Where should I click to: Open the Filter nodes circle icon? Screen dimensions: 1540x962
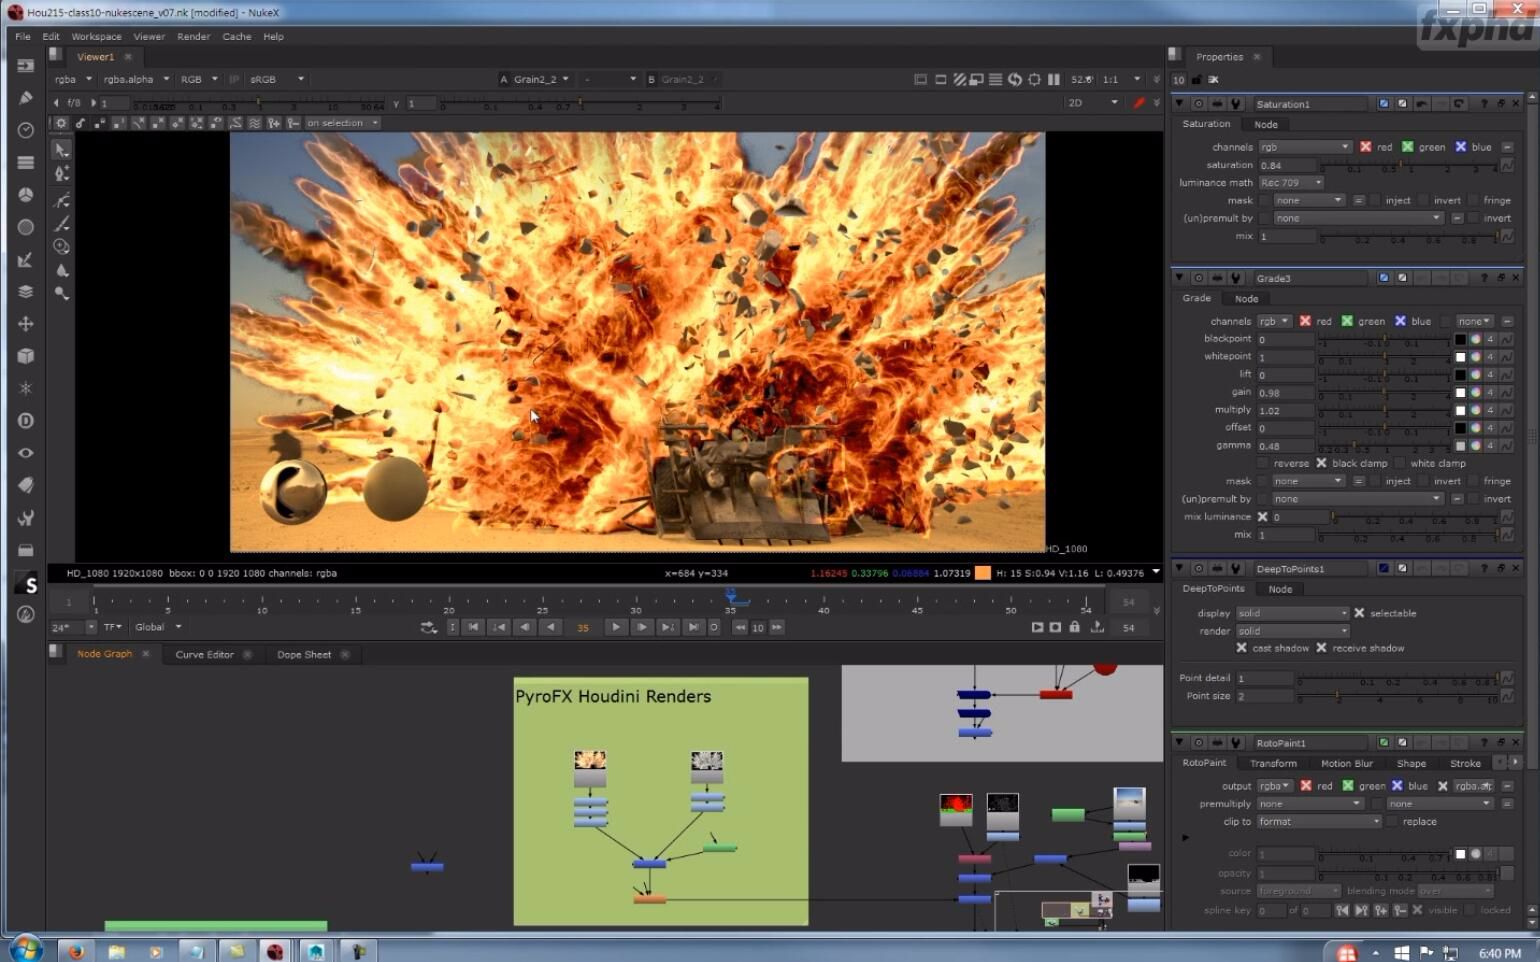coord(26,227)
